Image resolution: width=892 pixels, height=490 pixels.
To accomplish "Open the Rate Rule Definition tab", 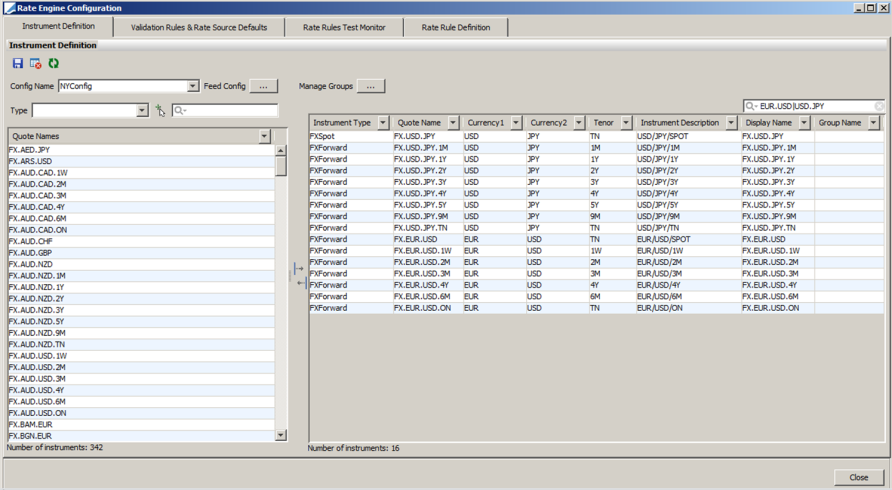I will coord(456,27).
